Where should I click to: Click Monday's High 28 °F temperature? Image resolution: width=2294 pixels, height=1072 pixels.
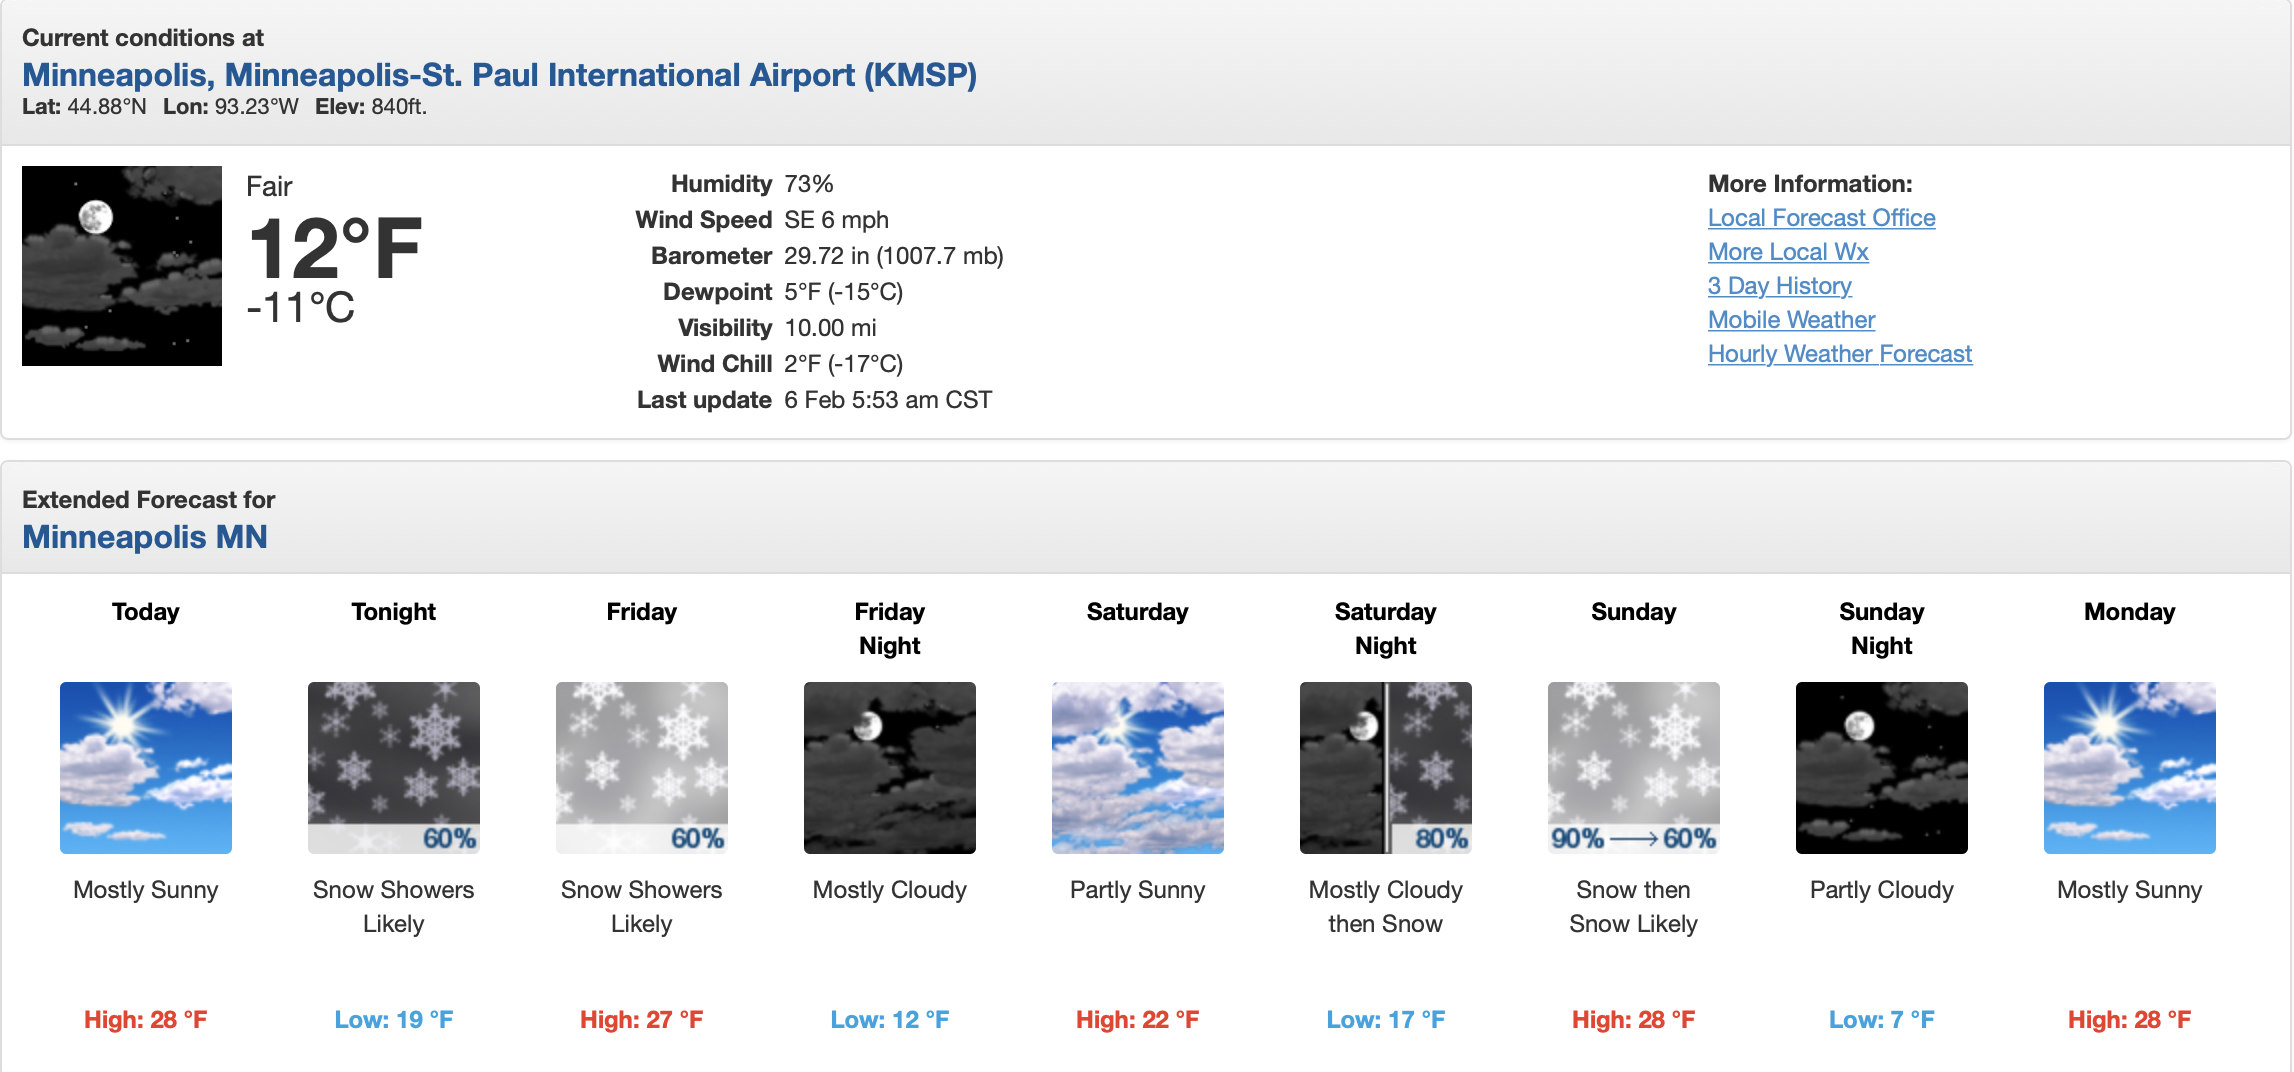click(x=2130, y=1020)
